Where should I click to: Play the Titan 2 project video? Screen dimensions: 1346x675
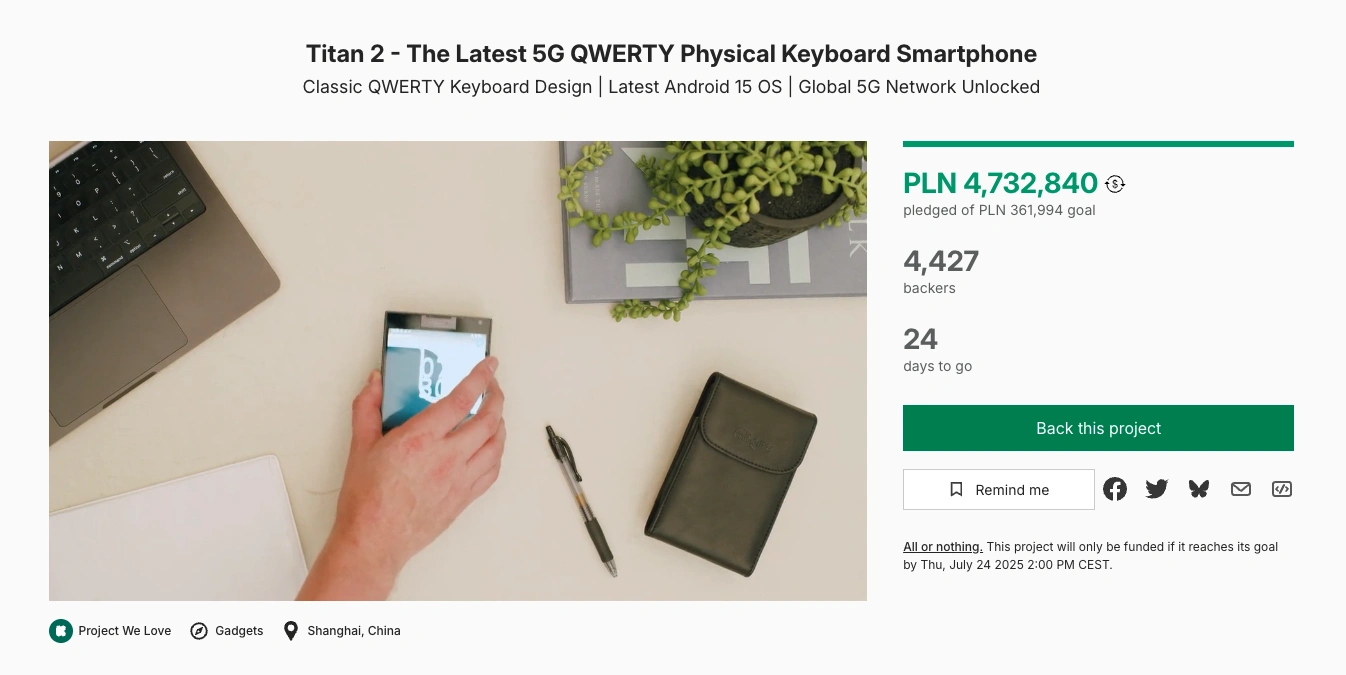tap(458, 371)
